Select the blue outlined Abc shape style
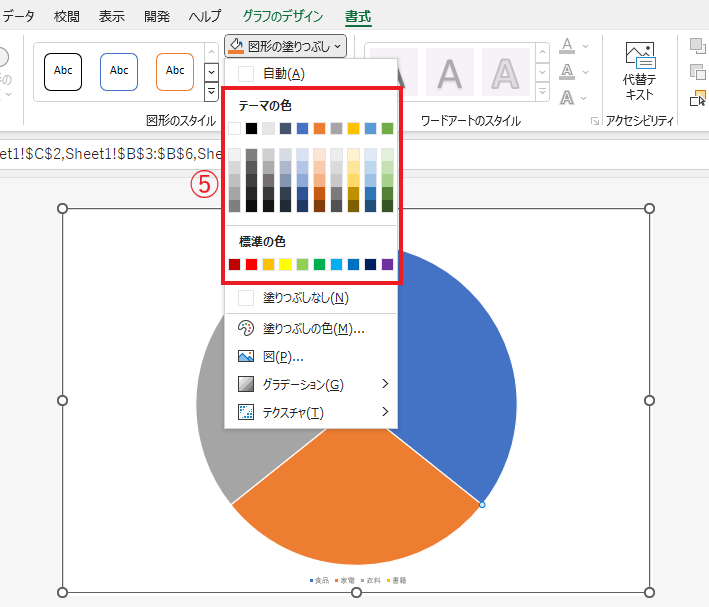This screenshot has height=607, width=709. coord(119,71)
